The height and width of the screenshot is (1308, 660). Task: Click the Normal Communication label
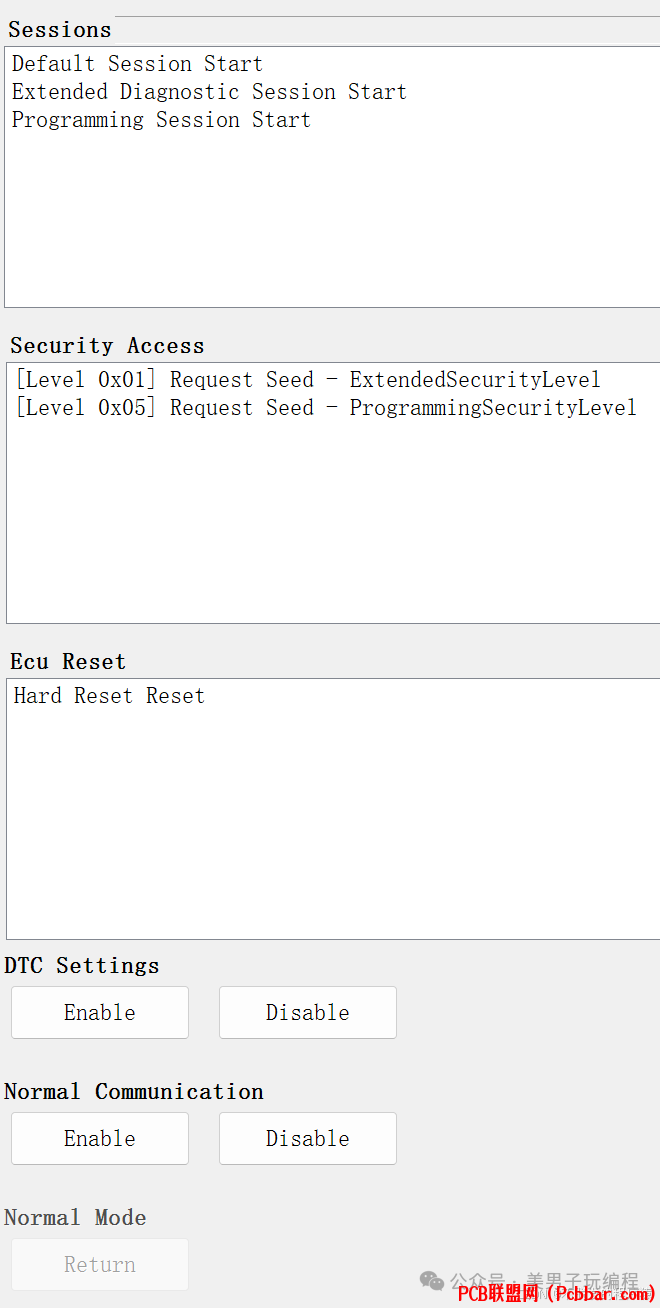tap(134, 1092)
